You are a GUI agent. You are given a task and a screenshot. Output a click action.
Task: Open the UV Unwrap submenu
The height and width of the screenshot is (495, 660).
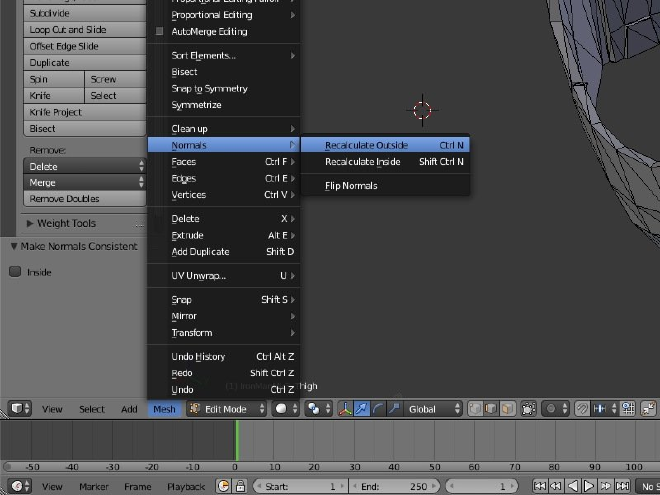pos(224,276)
